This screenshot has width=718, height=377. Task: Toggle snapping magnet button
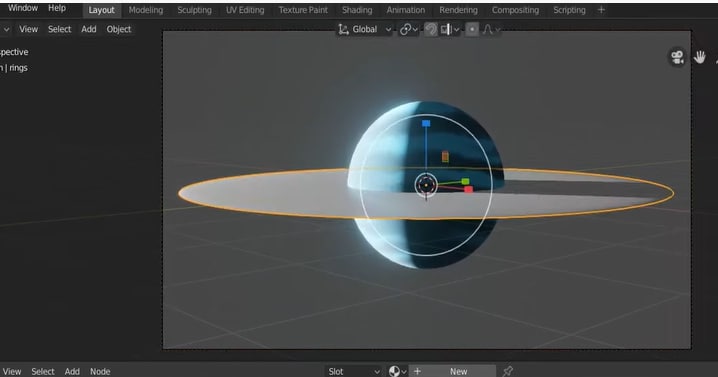coord(430,29)
